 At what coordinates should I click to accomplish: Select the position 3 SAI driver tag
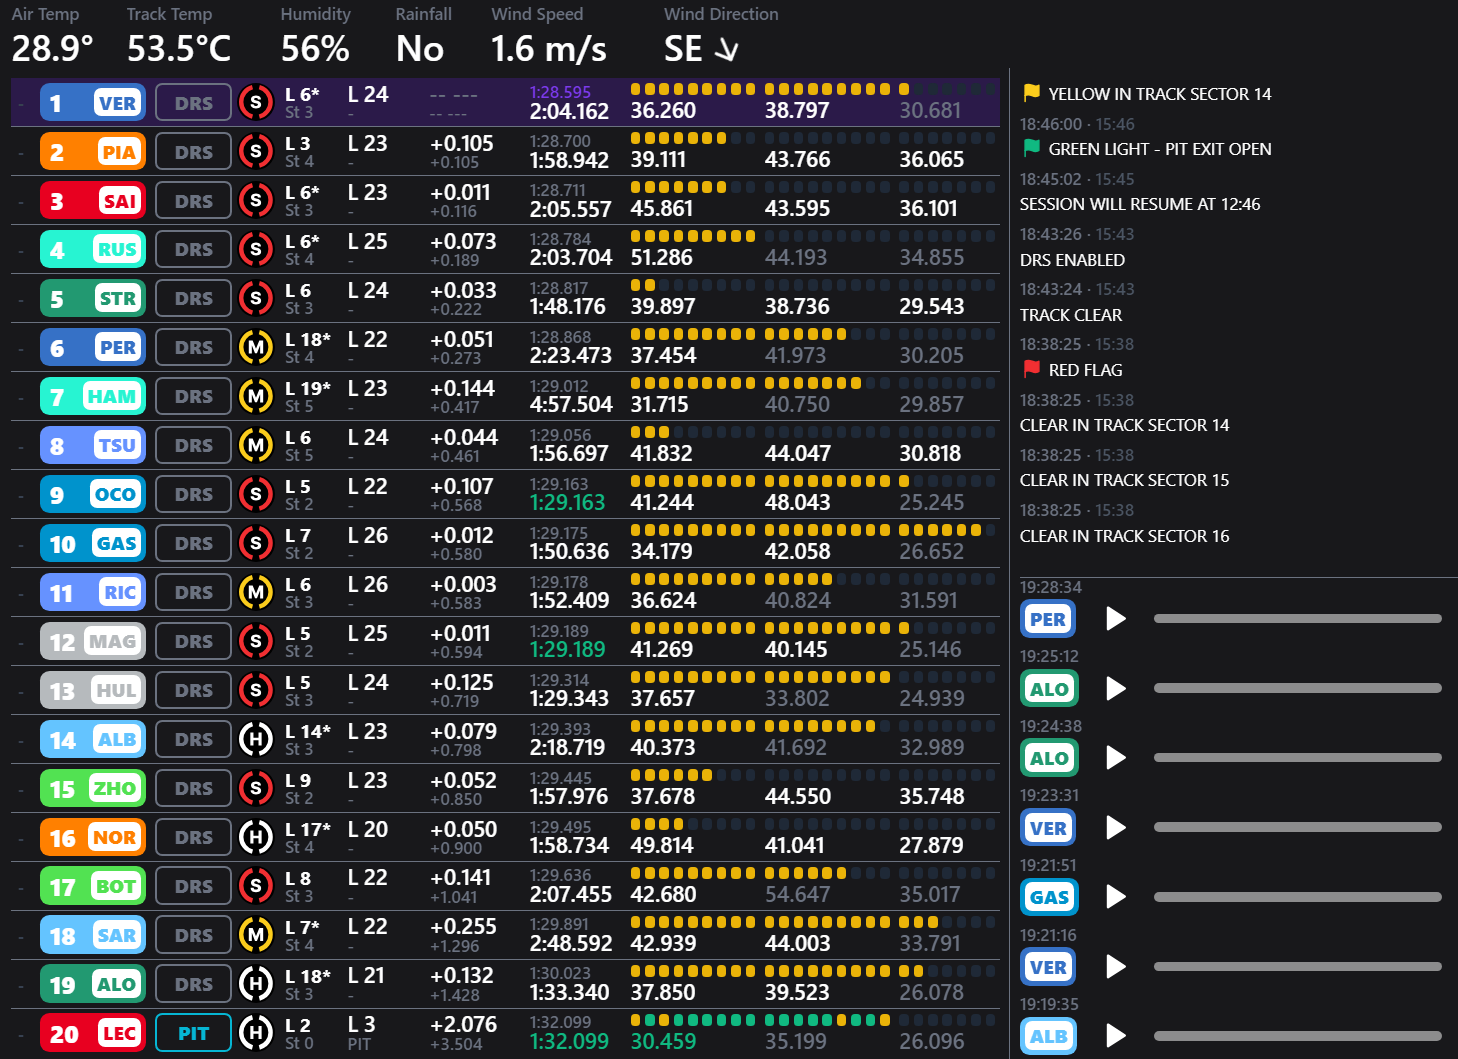(93, 201)
